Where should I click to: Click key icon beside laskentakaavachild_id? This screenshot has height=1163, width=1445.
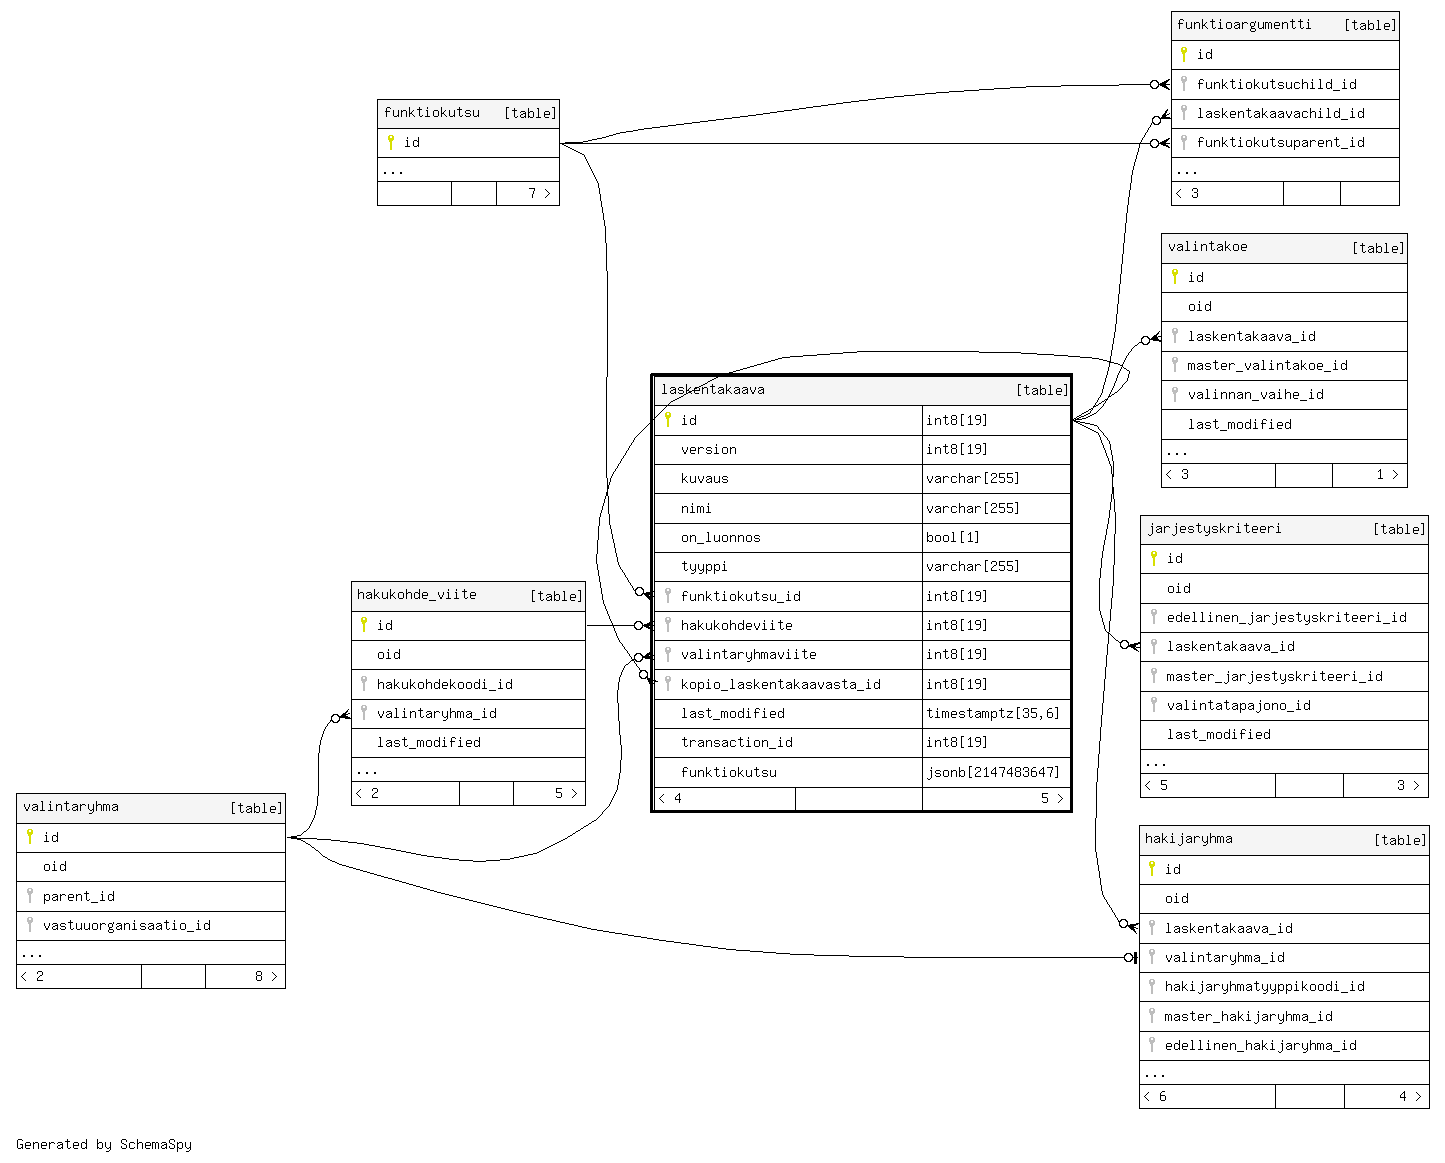click(x=1184, y=113)
